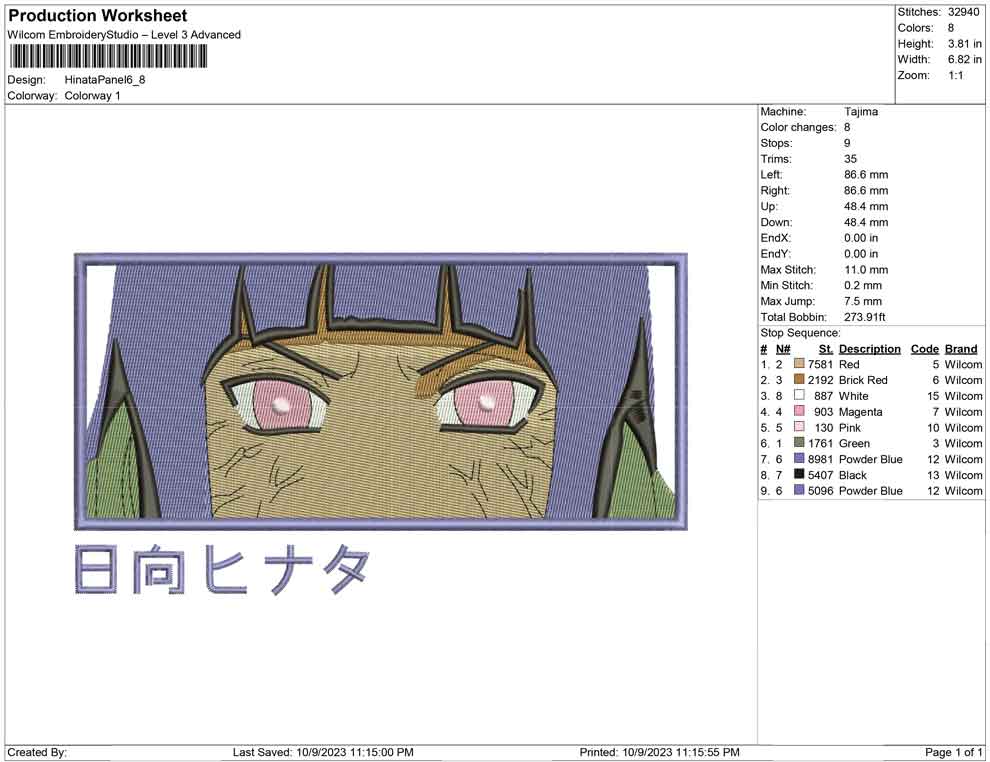Click the 'Pink' description text

(850, 427)
